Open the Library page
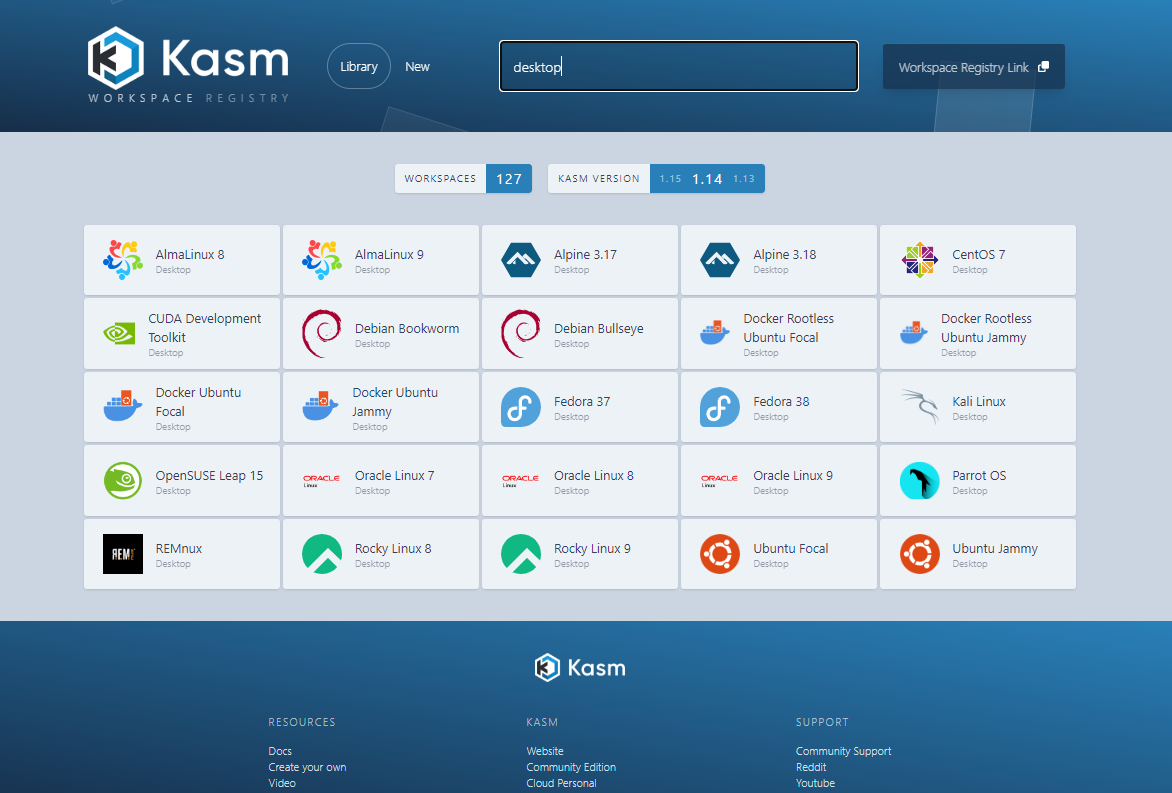The image size is (1172, 793). tap(358, 66)
